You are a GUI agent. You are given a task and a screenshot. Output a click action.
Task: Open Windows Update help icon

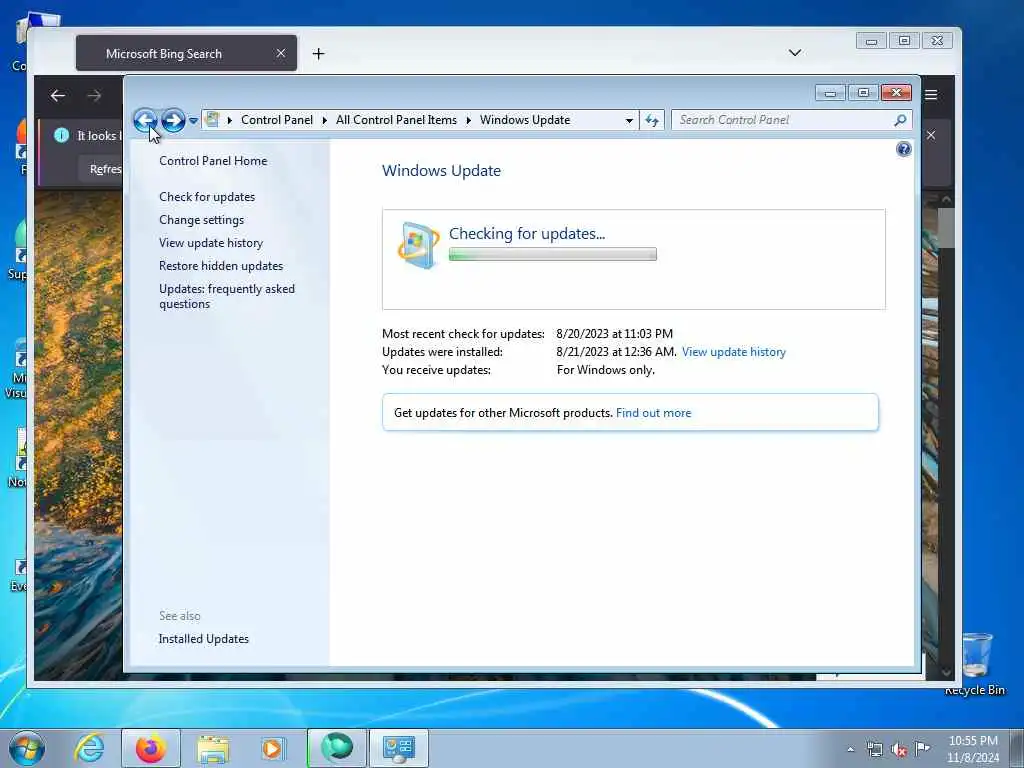point(904,150)
